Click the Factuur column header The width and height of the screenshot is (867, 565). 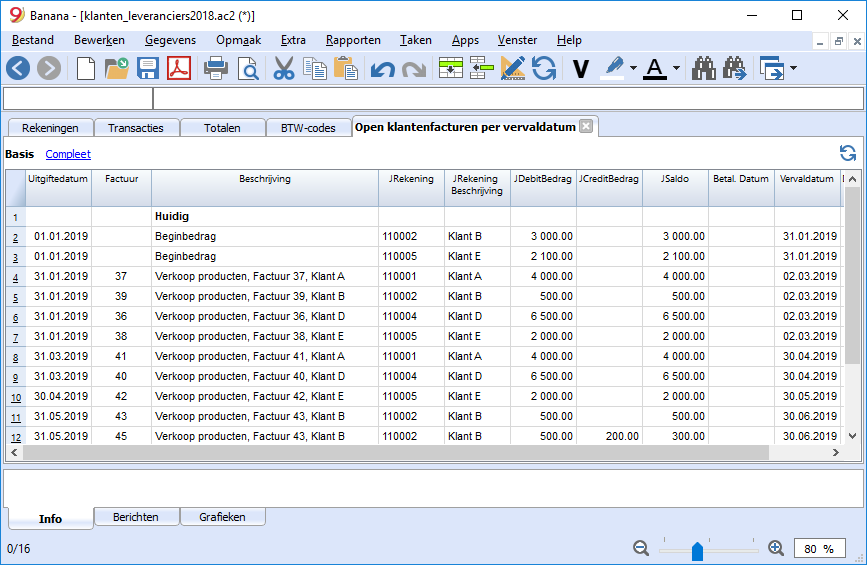pyautogui.click(x=122, y=188)
